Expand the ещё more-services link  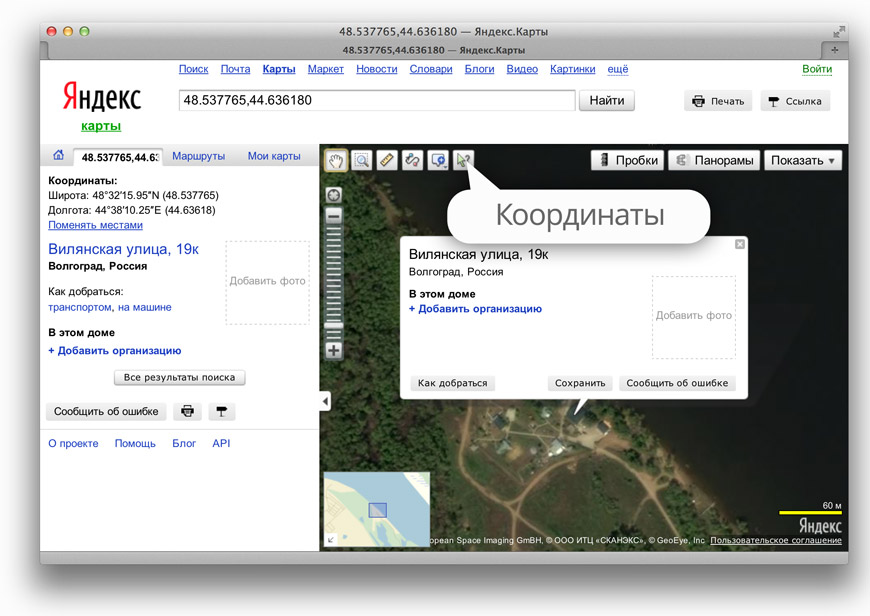(x=618, y=69)
